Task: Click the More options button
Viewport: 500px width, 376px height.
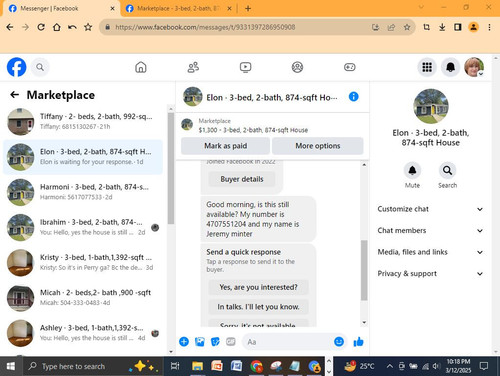Action: (318, 146)
